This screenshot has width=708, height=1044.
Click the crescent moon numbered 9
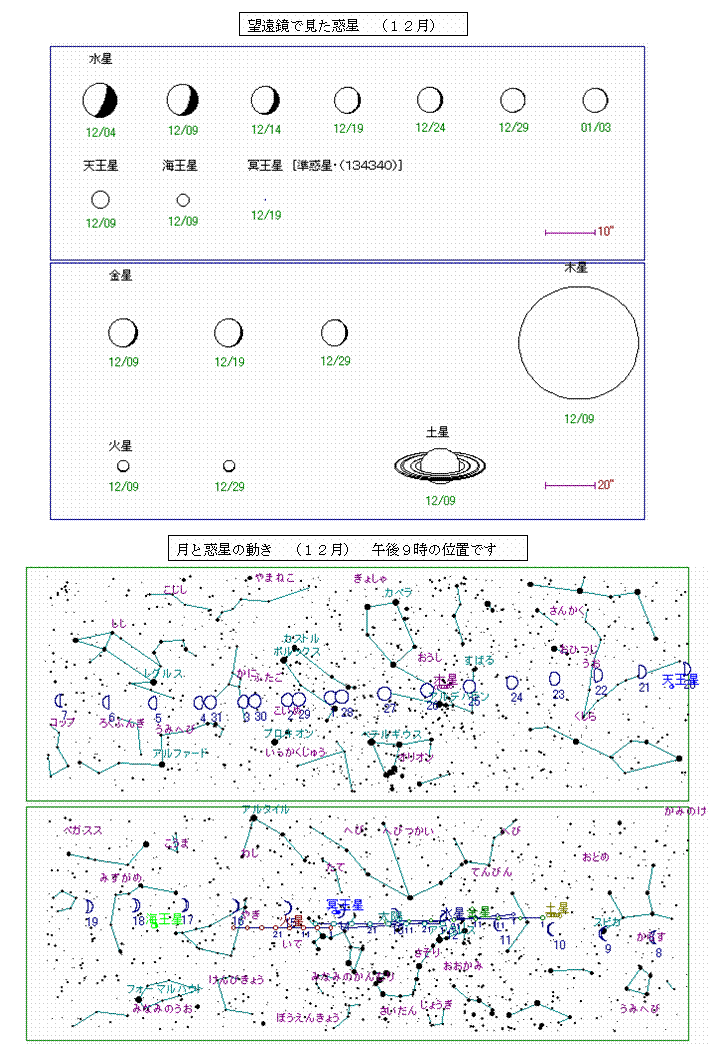pyautogui.click(x=603, y=933)
